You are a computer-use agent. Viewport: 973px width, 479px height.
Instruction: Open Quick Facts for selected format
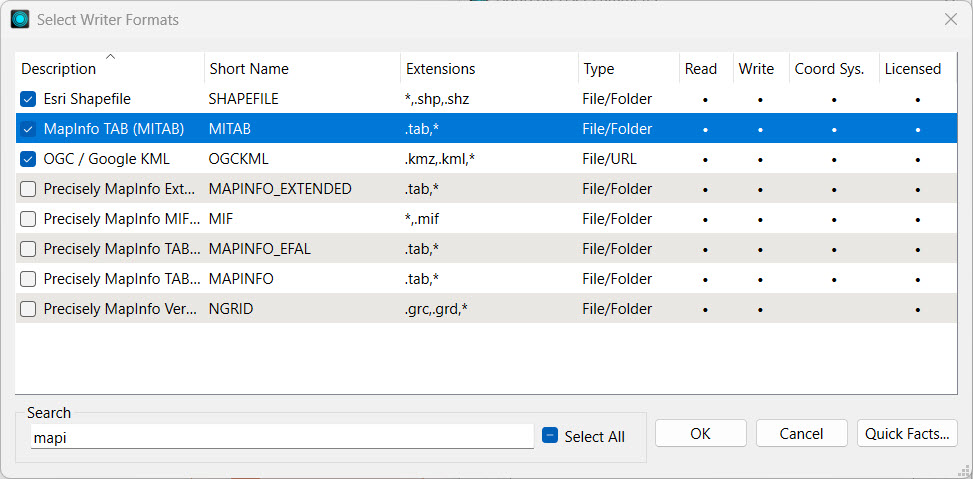pos(908,433)
